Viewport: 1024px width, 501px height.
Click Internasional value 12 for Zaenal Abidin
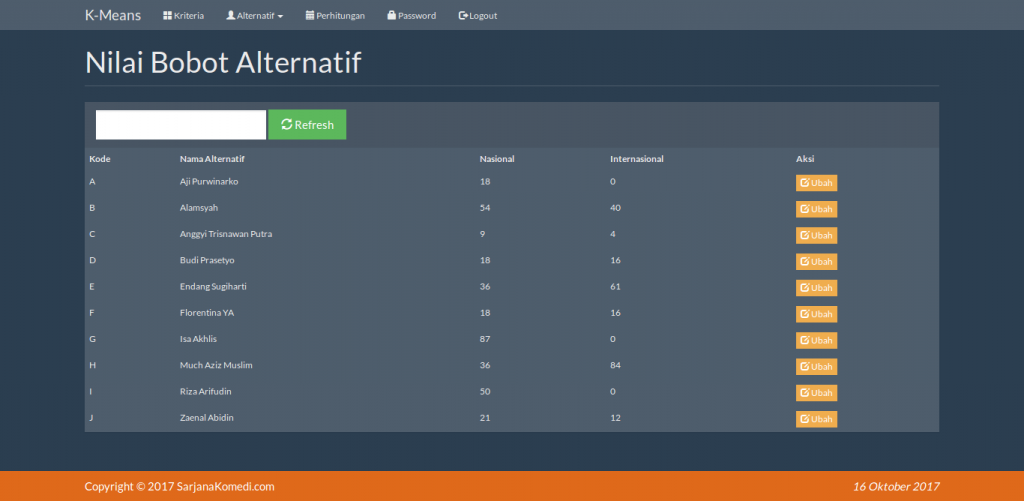pos(615,417)
